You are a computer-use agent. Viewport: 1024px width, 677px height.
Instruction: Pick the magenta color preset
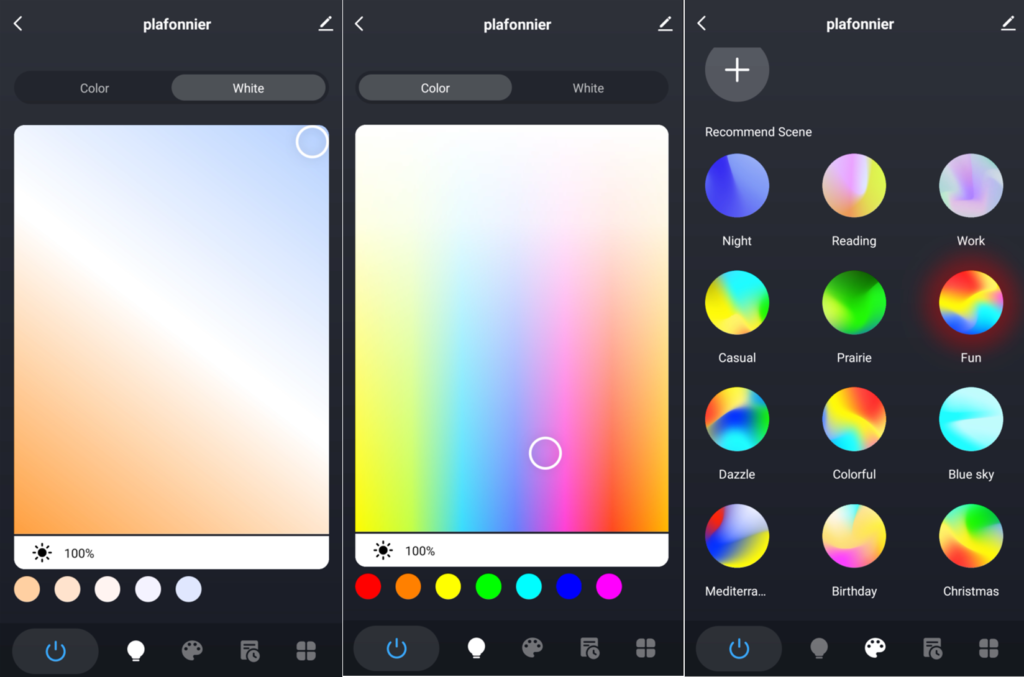609,586
